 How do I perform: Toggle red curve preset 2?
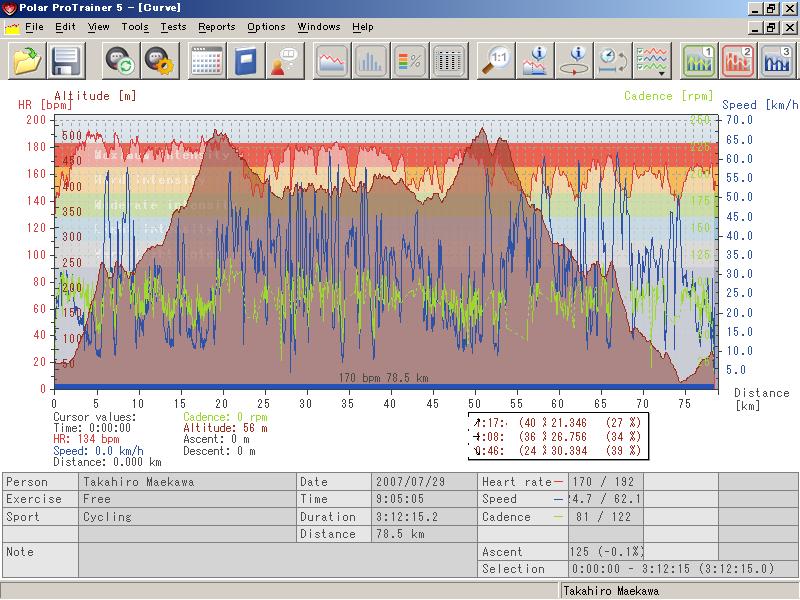[738, 61]
